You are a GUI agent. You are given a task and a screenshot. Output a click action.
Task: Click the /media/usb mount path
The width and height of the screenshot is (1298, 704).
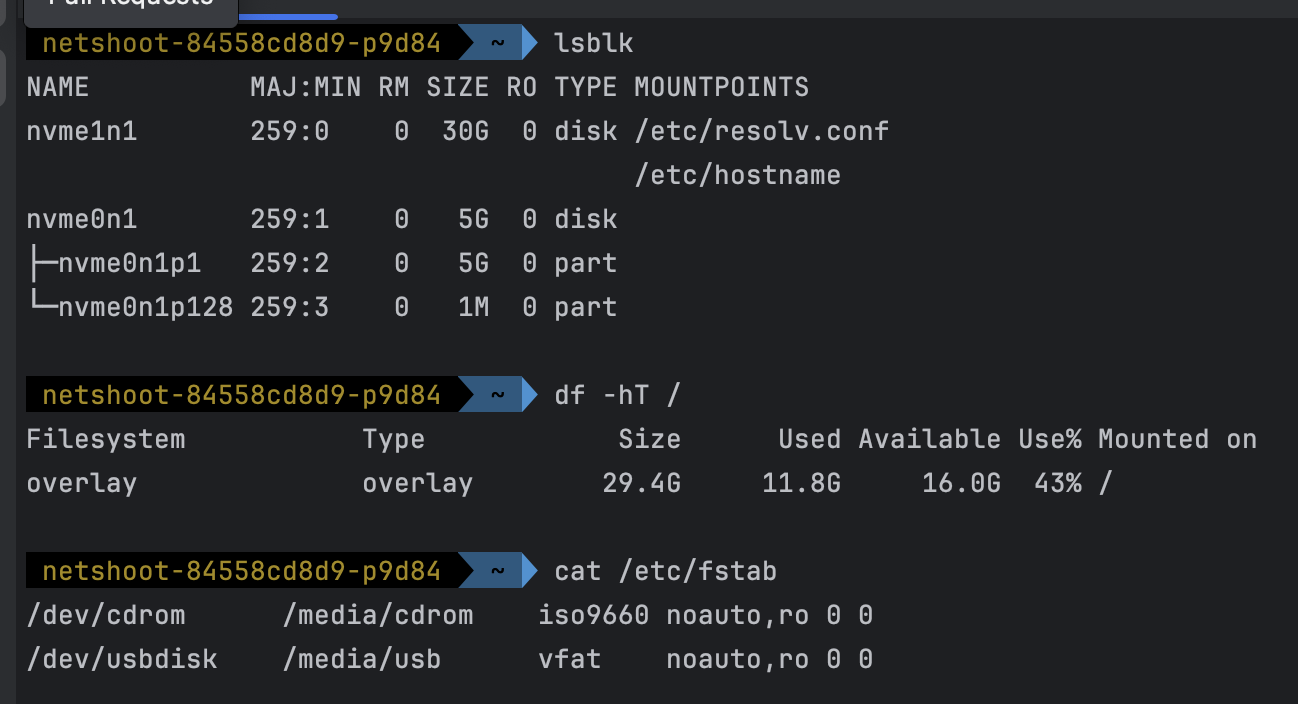coord(361,659)
